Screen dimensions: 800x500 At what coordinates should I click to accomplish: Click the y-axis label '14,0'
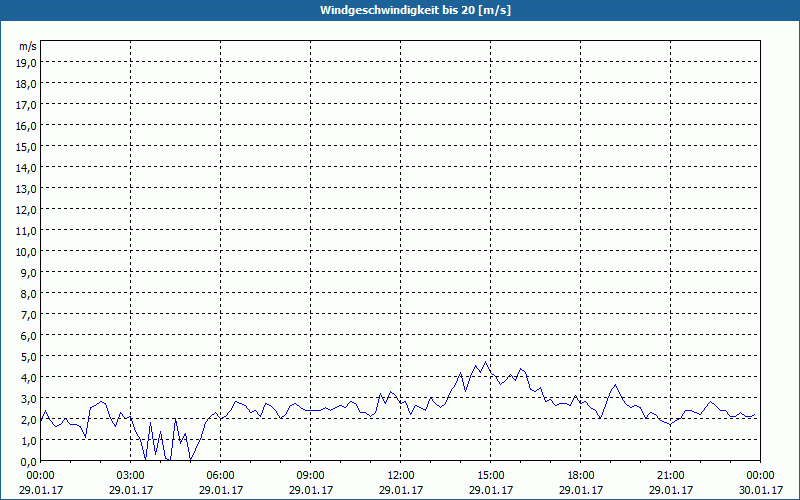point(28,168)
